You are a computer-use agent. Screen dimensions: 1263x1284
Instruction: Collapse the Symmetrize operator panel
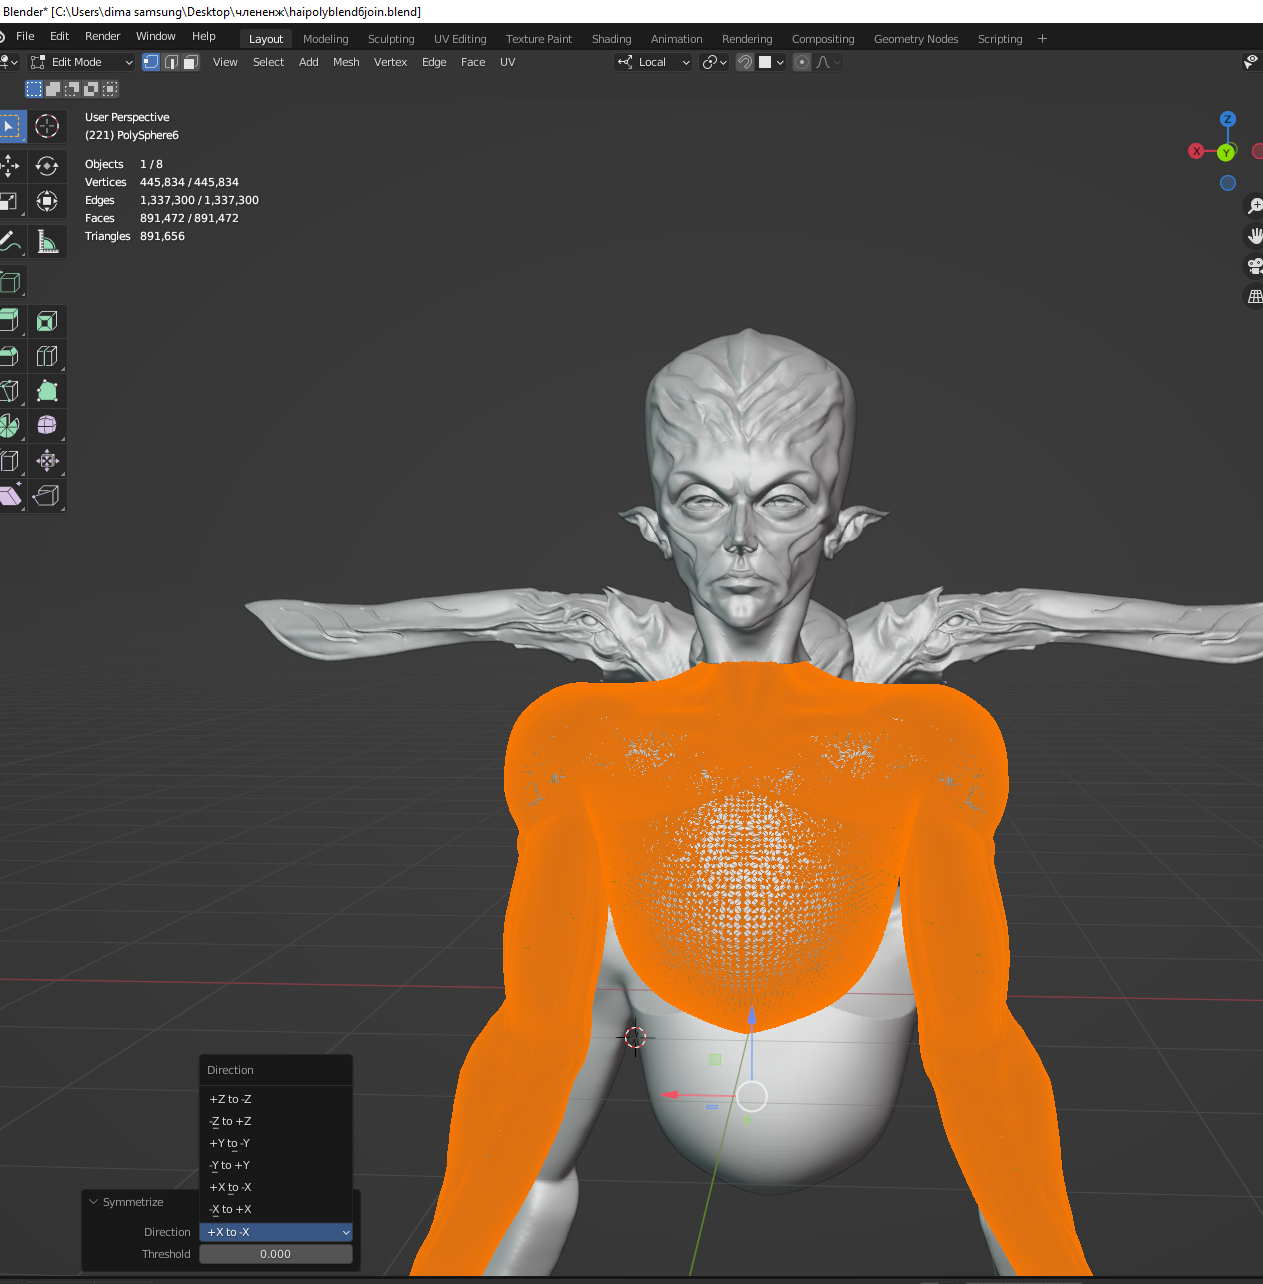[x=94, y=1202]
